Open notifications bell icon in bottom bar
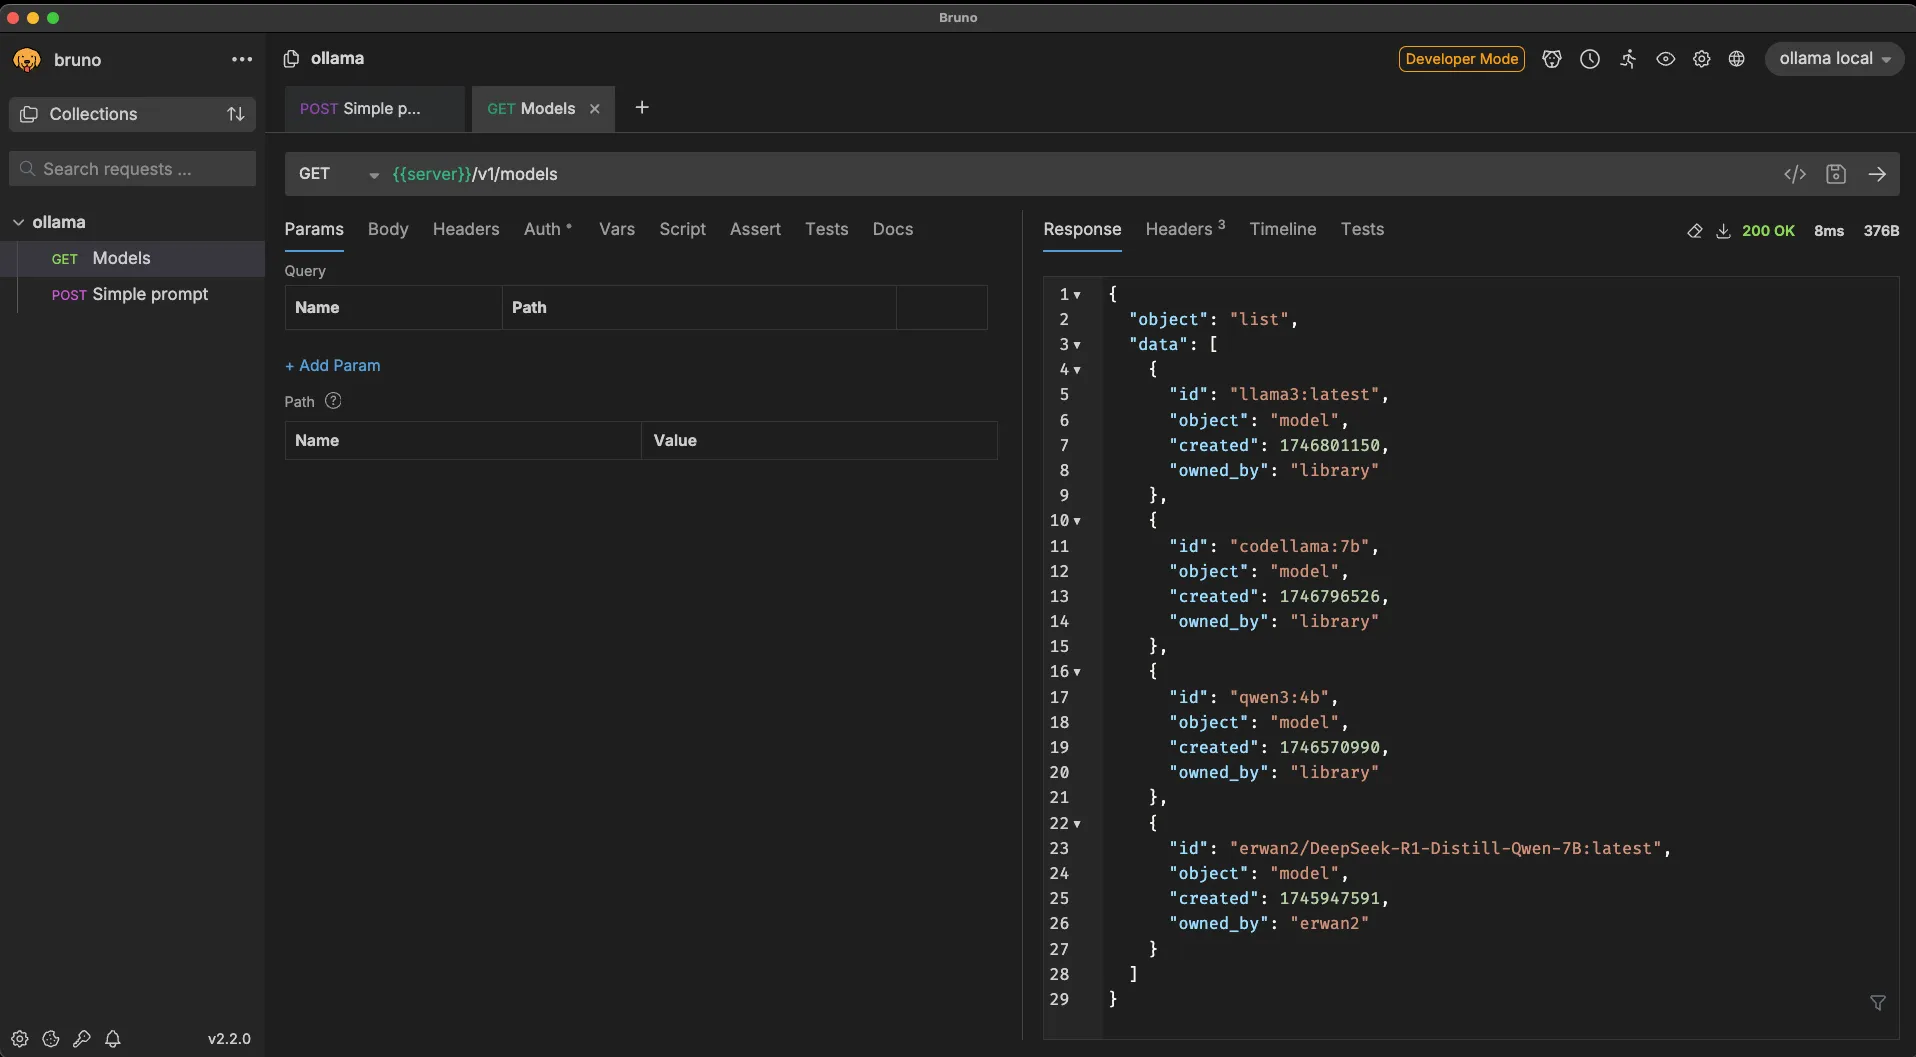The height and width of the screenshot is (1057, 1916). point(113,1039)
